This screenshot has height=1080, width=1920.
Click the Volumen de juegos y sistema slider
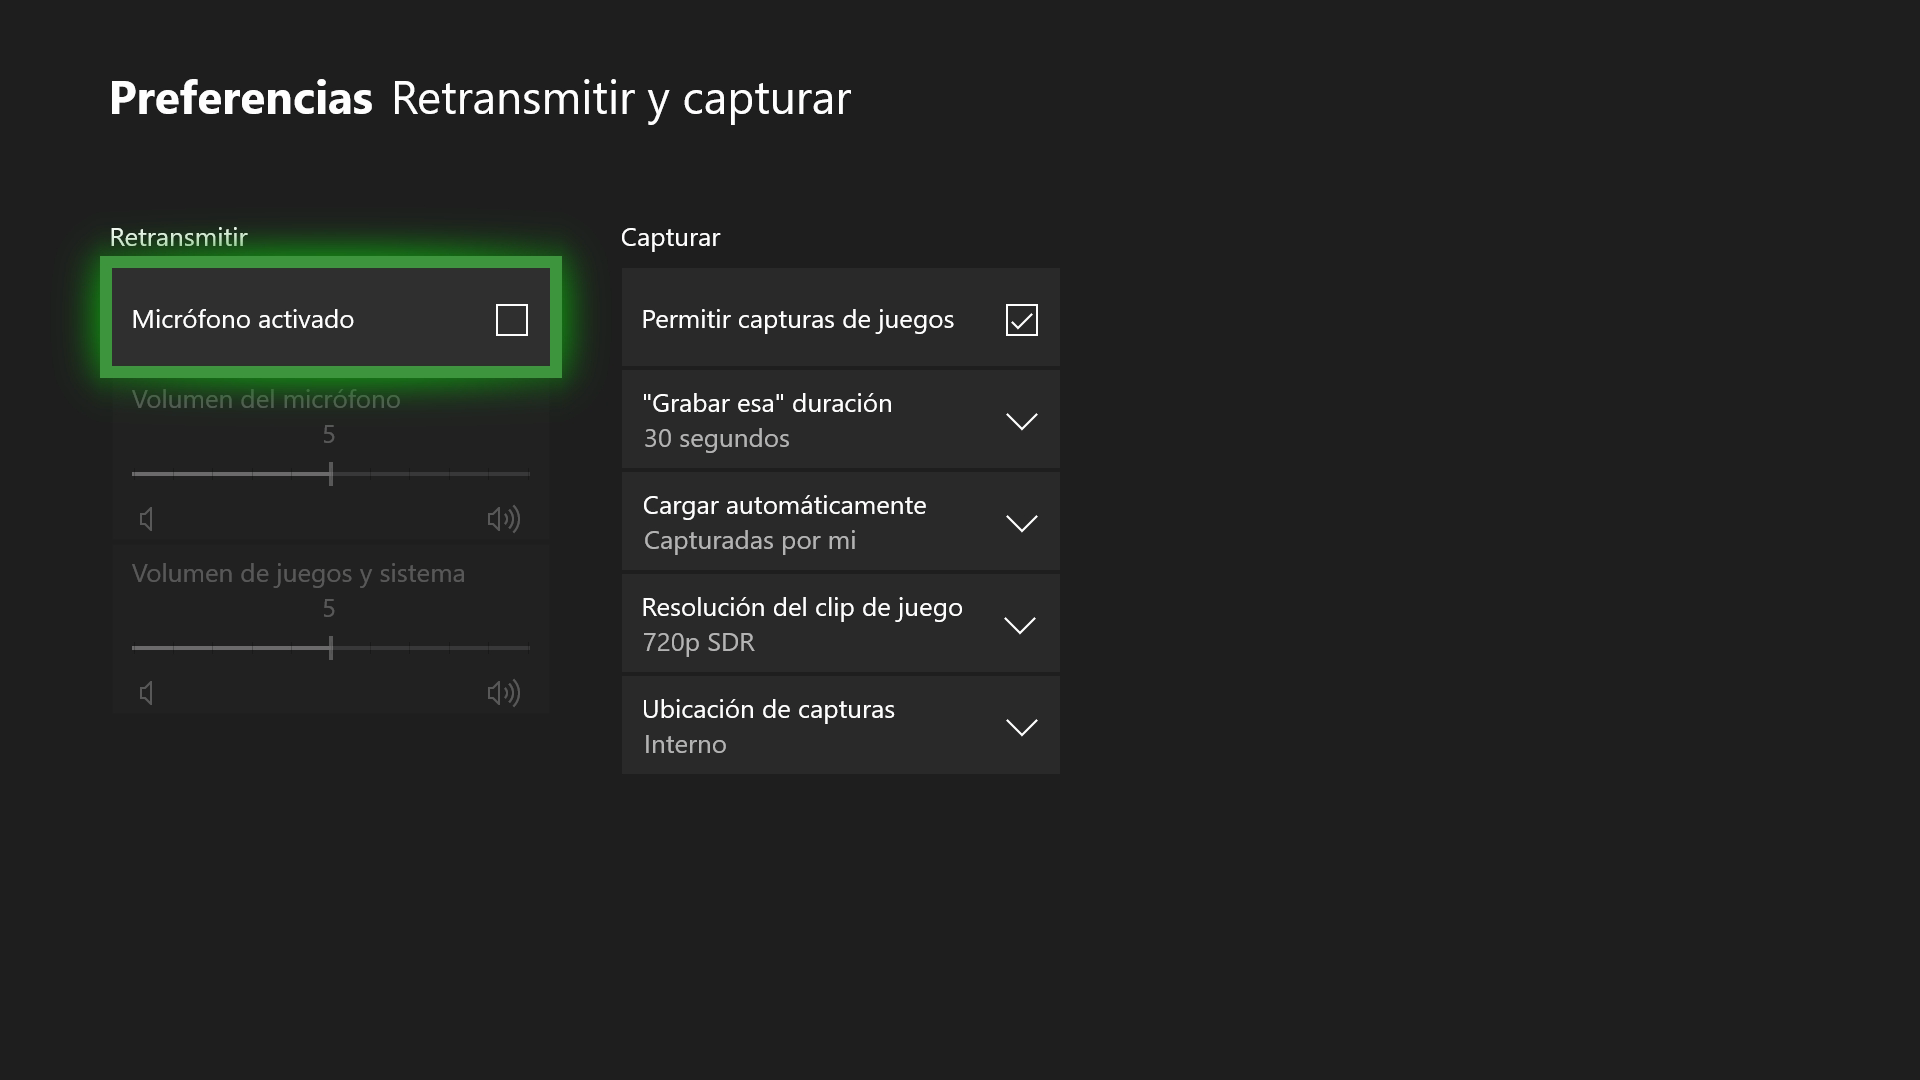pos(330,648)
